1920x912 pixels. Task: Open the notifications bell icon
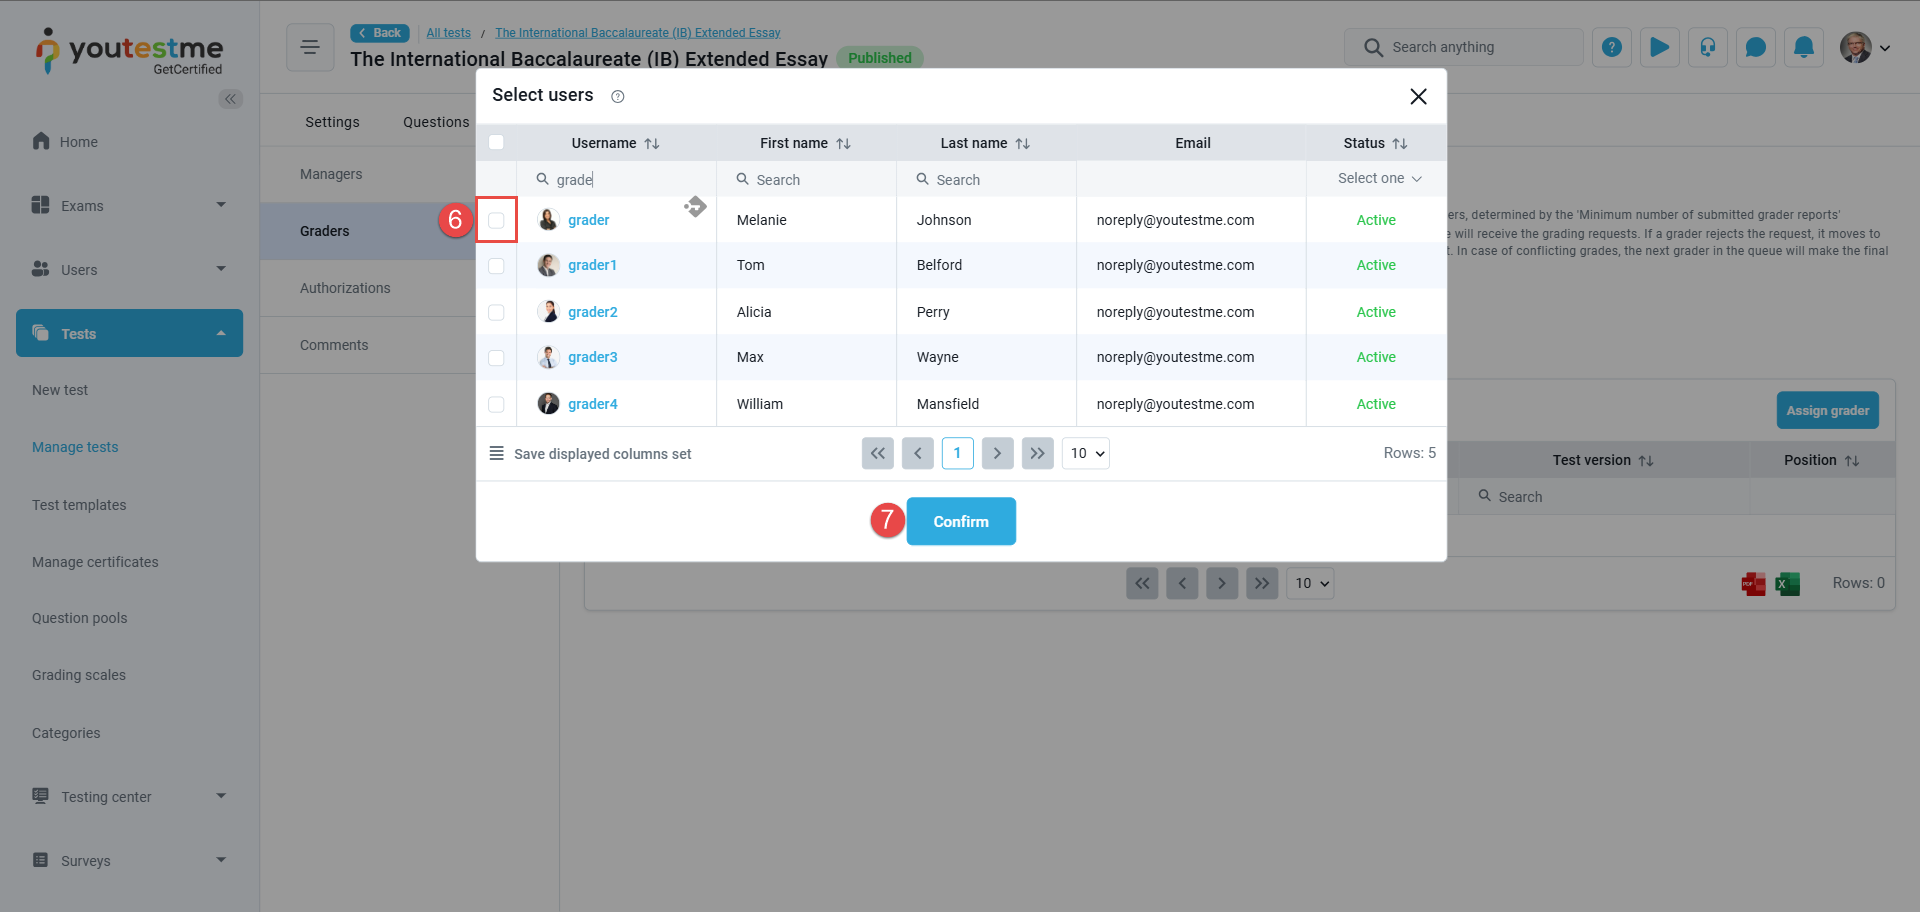[x=1803, y=47]
